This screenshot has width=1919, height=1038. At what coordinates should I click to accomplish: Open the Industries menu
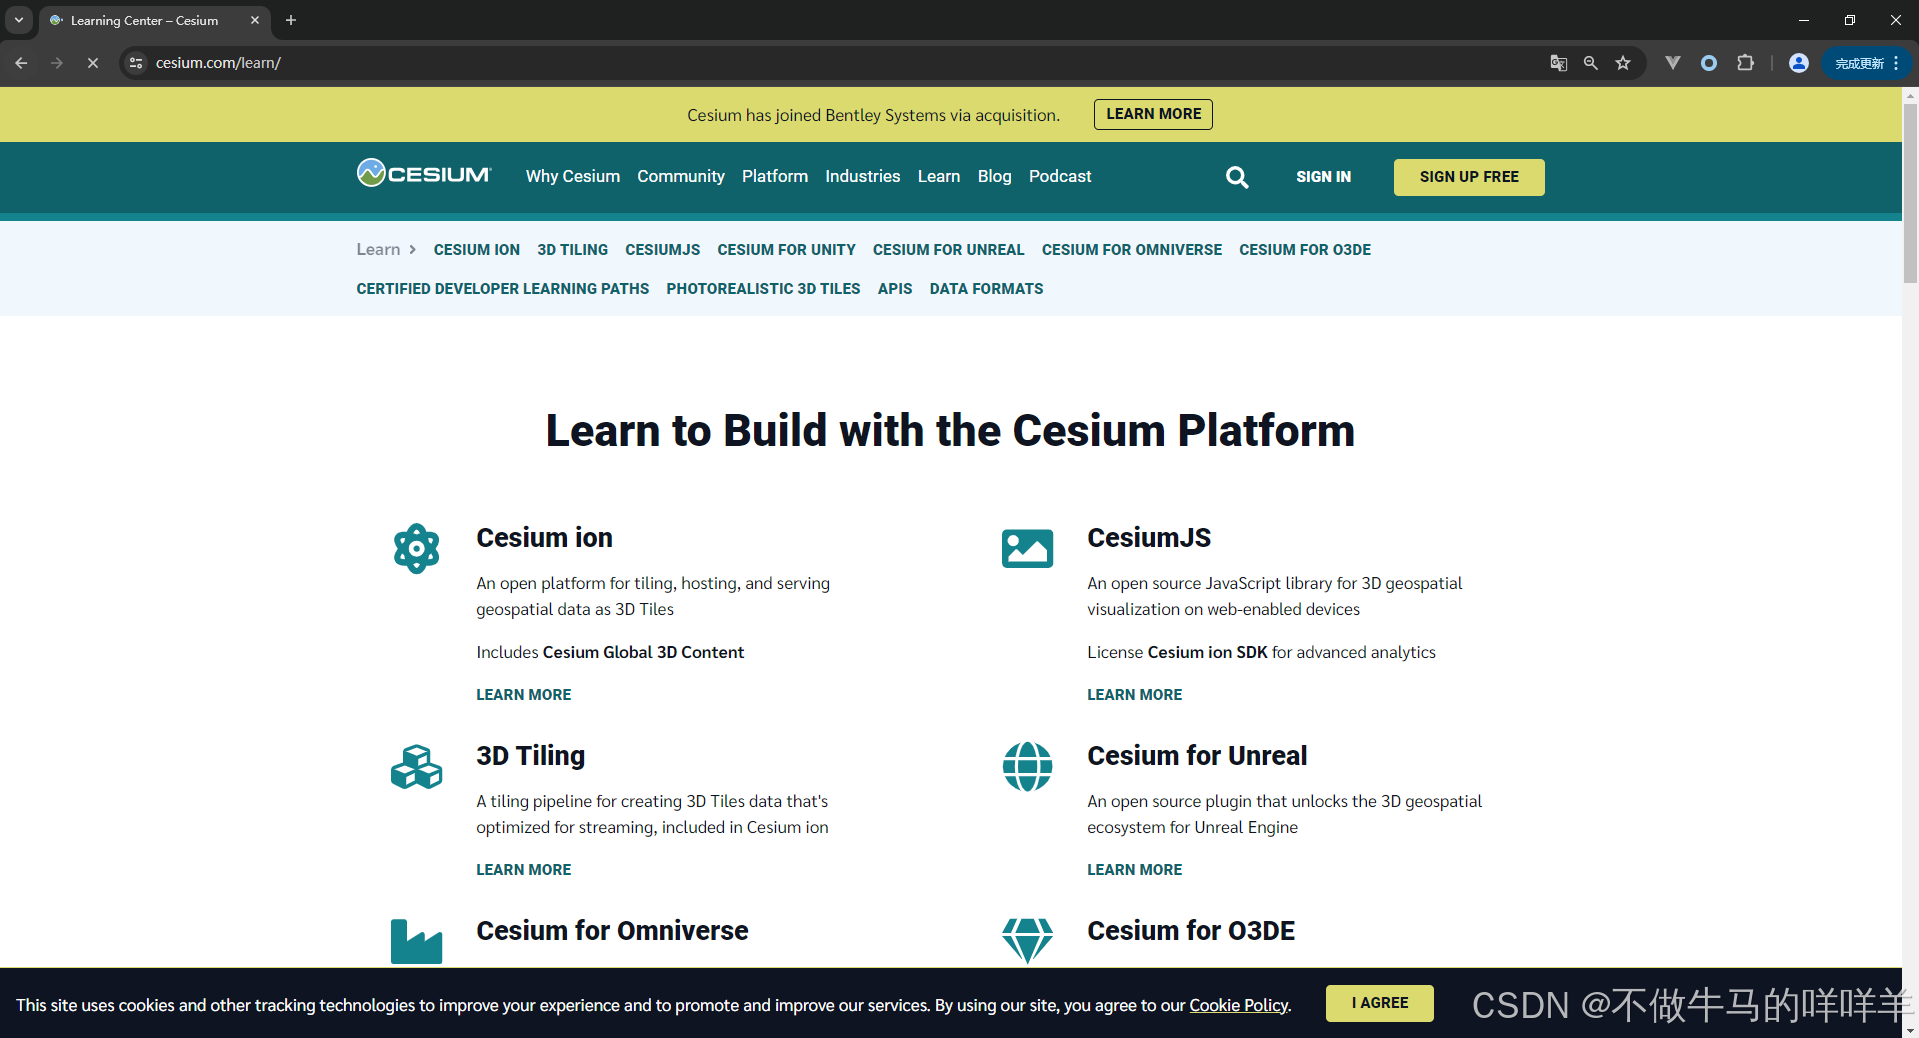863,176
